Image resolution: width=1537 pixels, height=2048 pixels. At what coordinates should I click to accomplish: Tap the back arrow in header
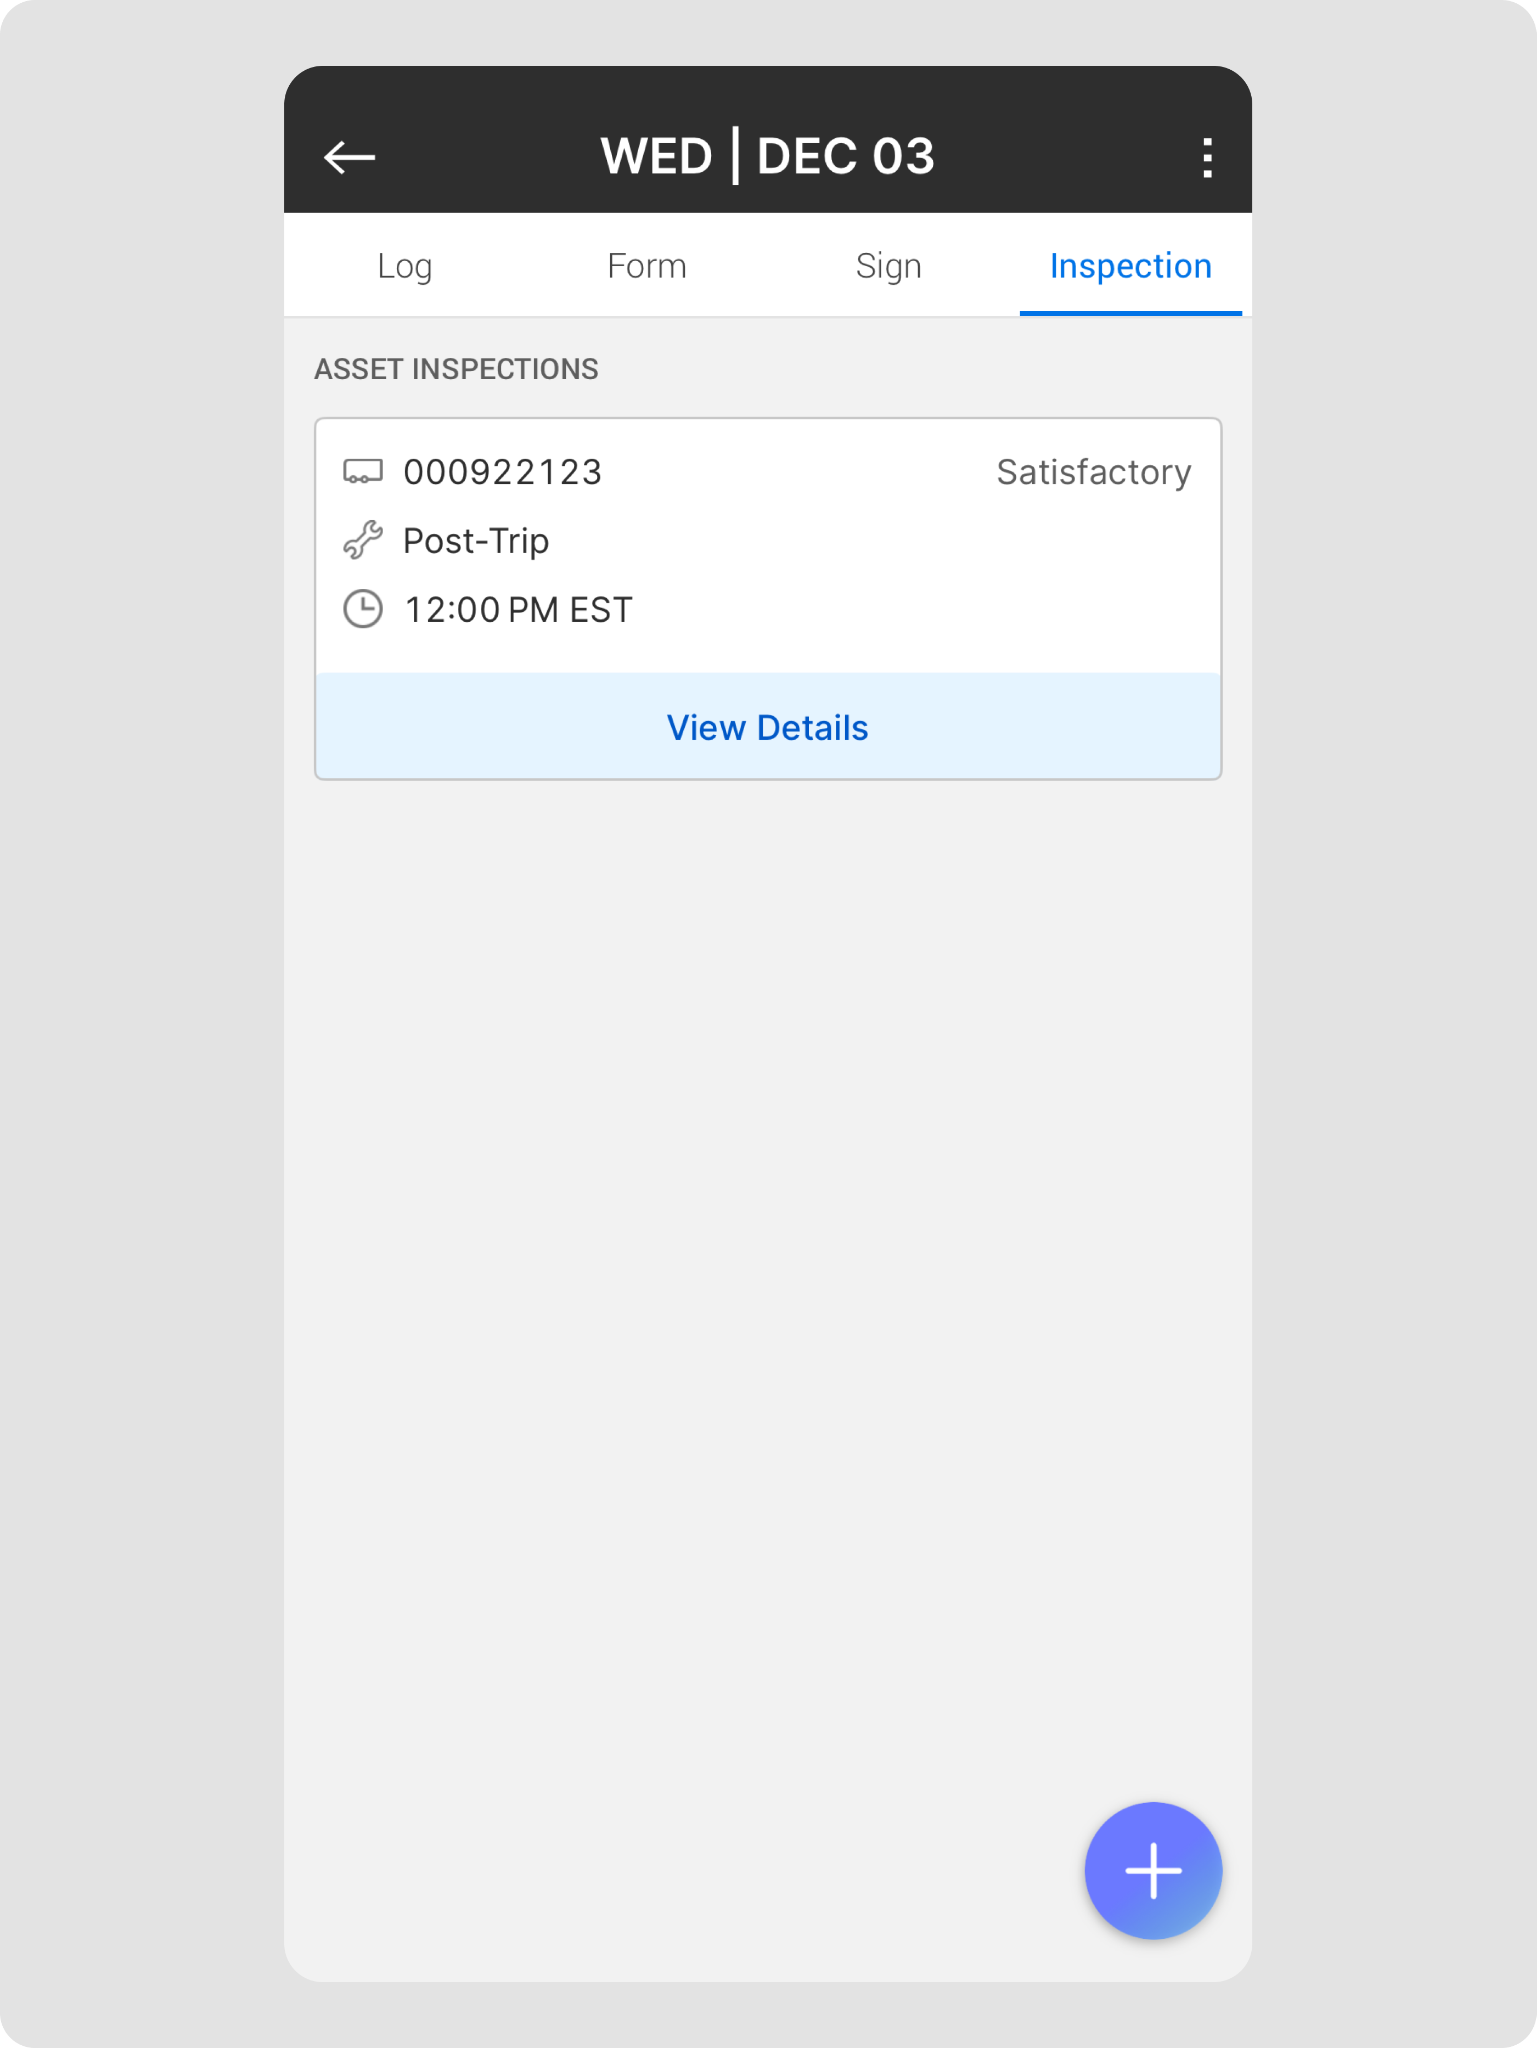[x=349, y=157]
